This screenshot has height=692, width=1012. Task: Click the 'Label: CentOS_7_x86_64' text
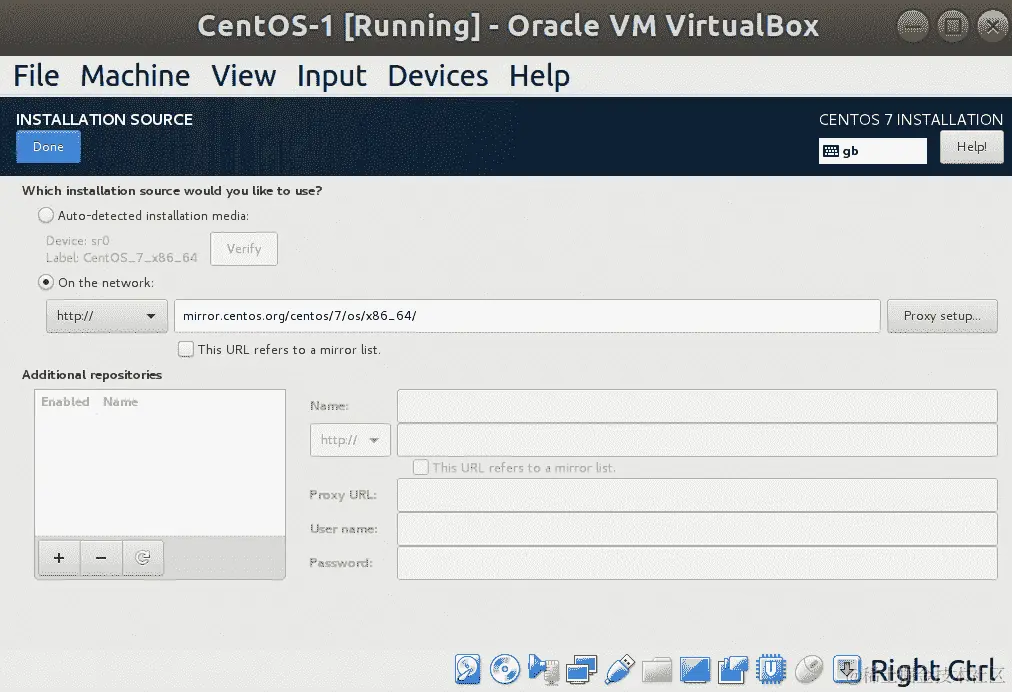click(x=121, y=258)
